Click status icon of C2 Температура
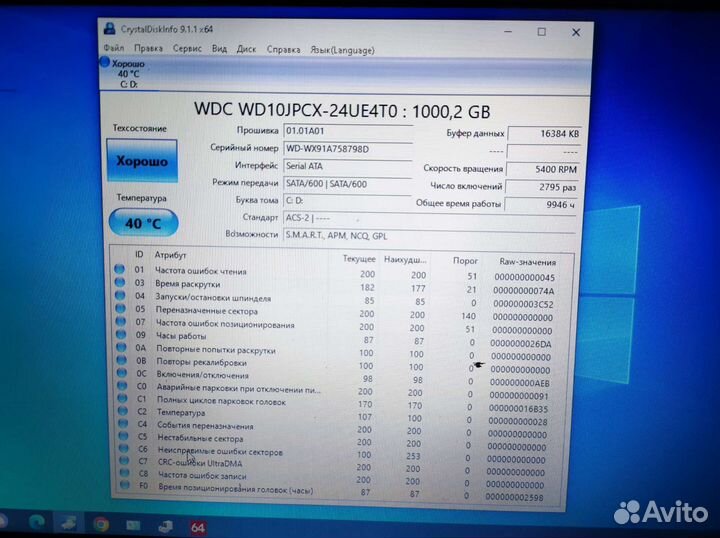 [123, 411]
